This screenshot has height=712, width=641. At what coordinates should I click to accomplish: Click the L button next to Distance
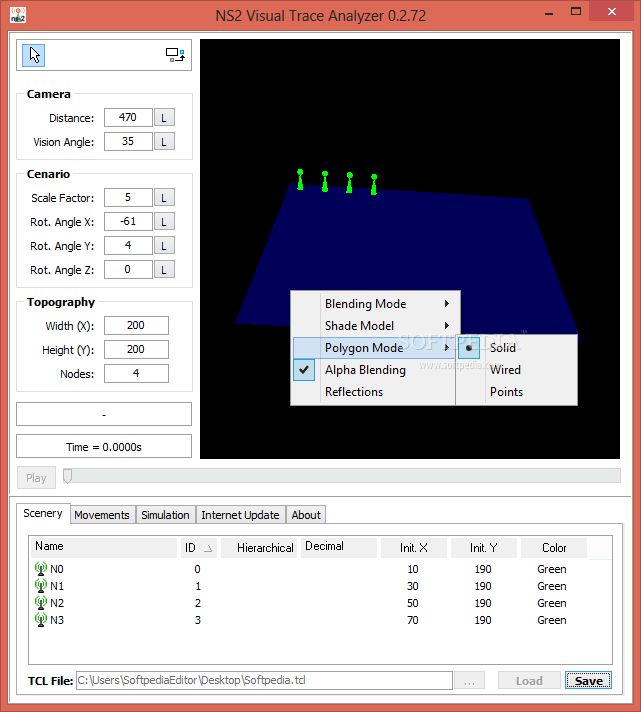pos(164,118)
